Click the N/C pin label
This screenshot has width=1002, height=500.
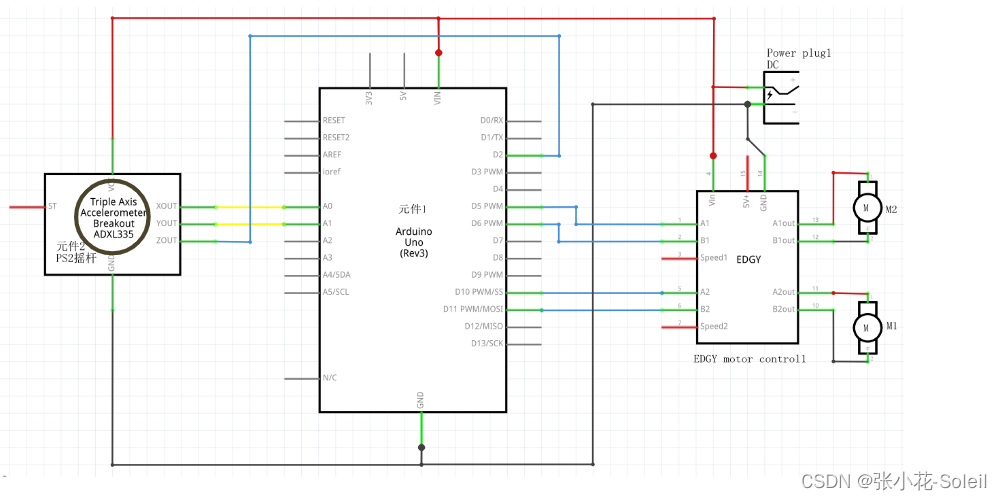pos(330,378)
